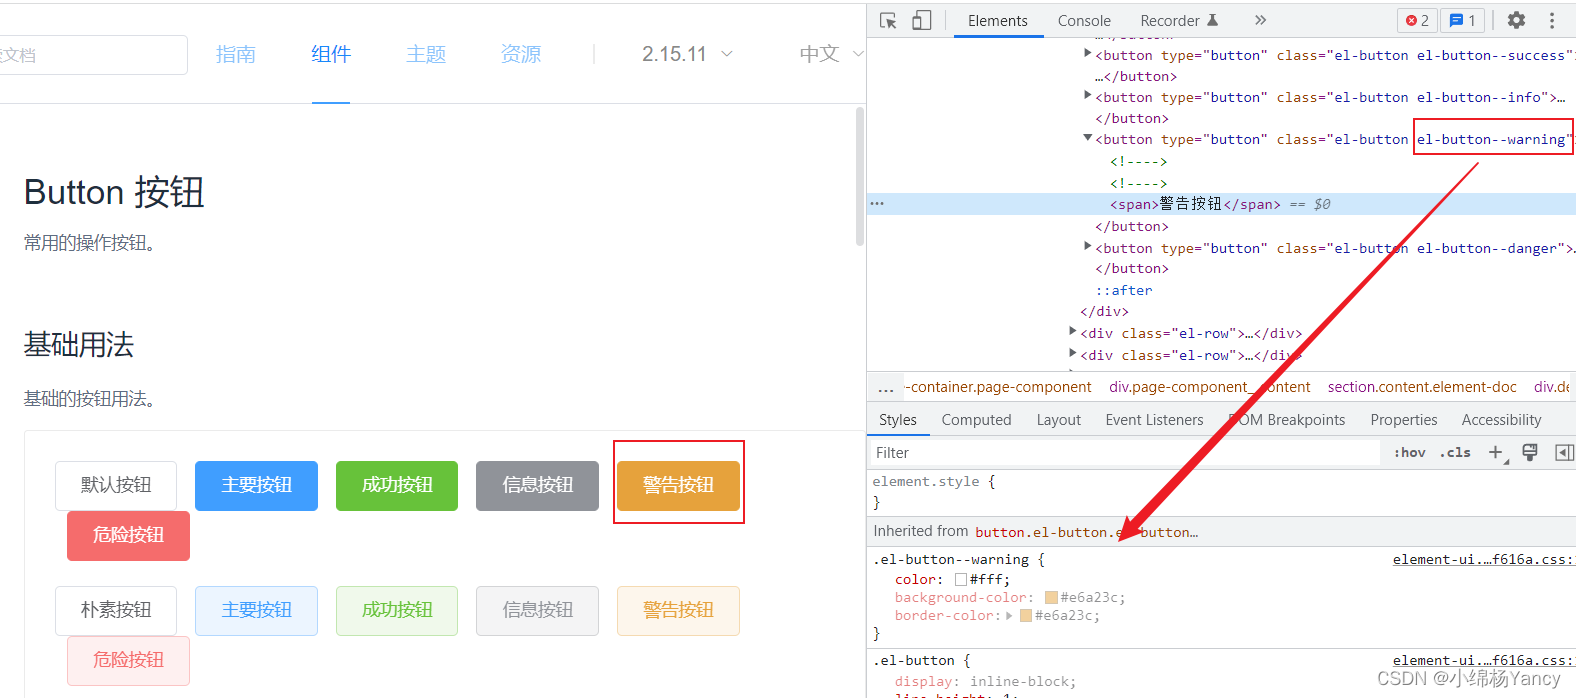1576x698 pixels.
Task: Switch to the Console tab
Action: click(1084, 21)
